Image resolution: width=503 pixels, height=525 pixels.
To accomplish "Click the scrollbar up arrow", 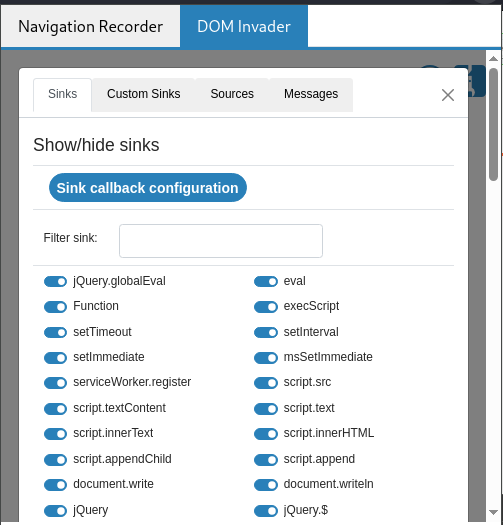I will [493, 59].
